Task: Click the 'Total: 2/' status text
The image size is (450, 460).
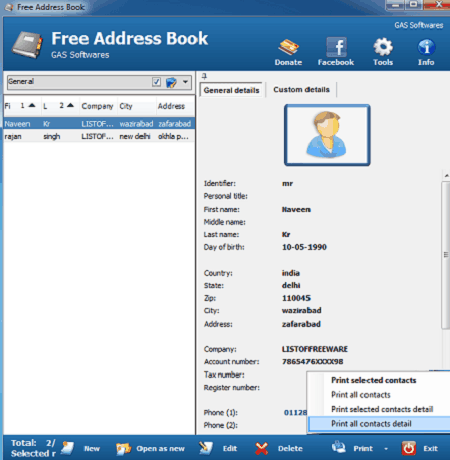Action: coord(33,443)
